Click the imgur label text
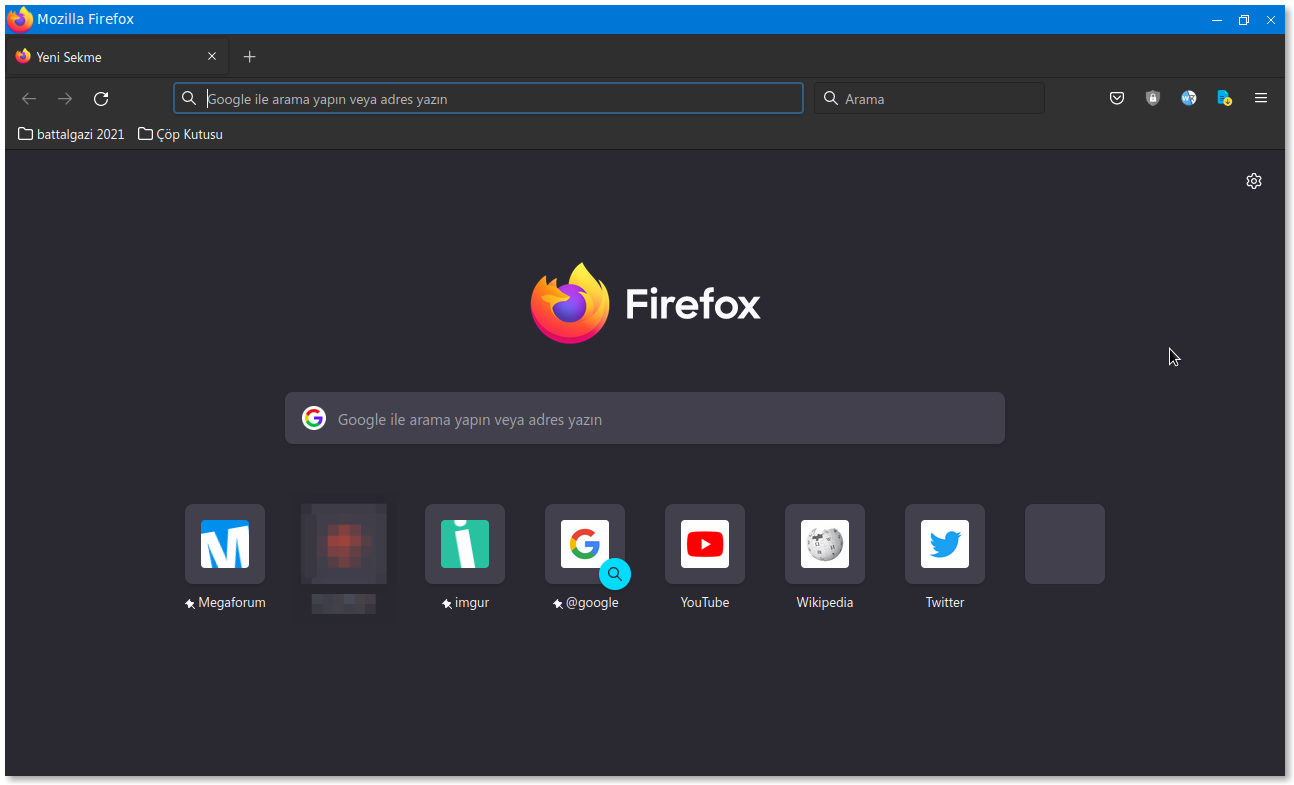 pyautogui.click(x=472, y=603)
